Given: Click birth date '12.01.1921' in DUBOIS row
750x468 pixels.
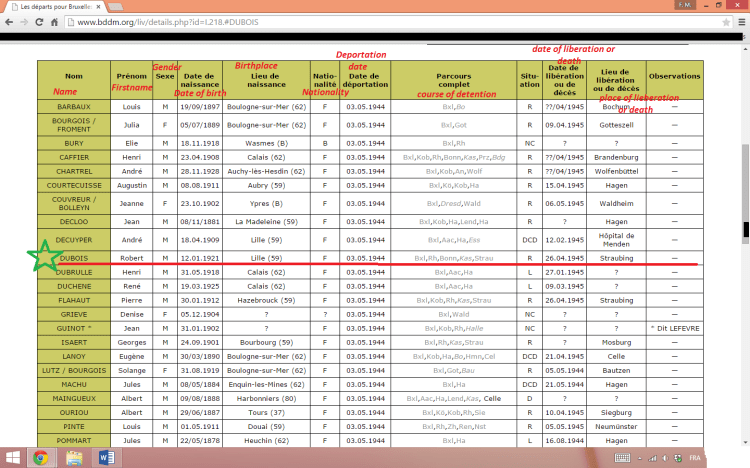Looking at the screenshot, I should point(199,258).
